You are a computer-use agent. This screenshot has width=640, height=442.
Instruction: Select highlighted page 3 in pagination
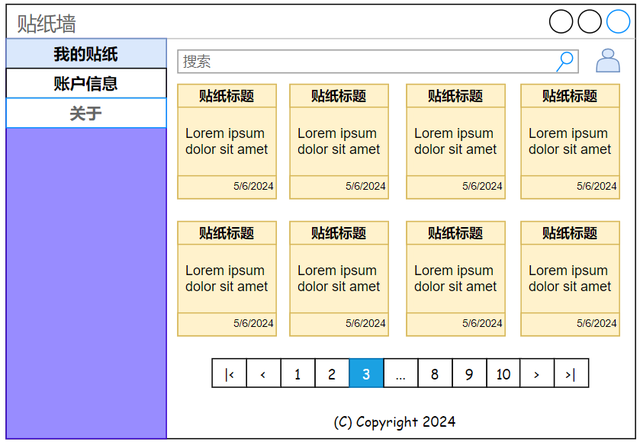click(367, 373)
